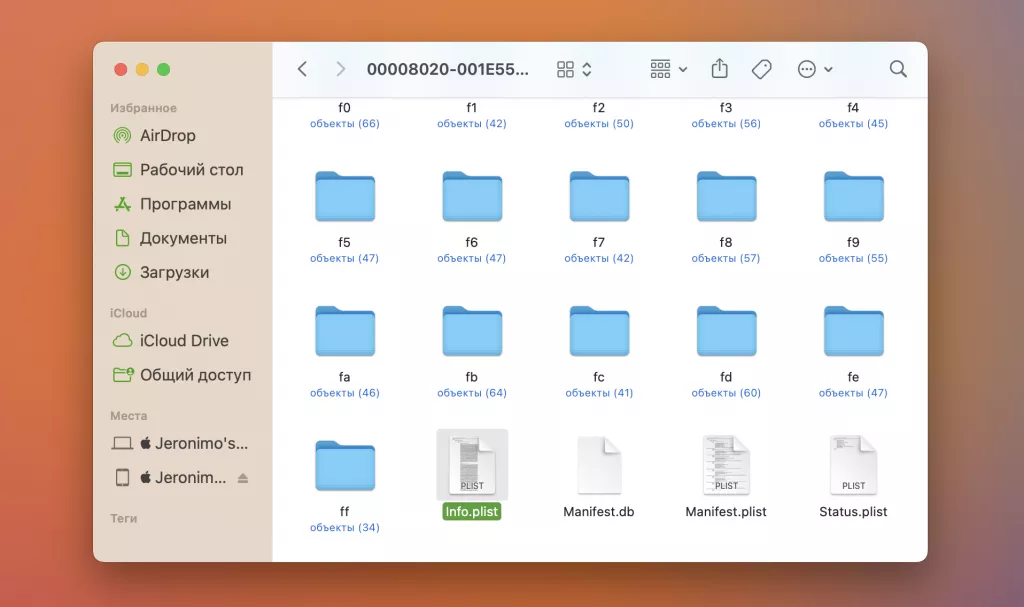Open the Manifest.db file
The height and width of the screenshot is (607, 1024).
coord(599,465)
